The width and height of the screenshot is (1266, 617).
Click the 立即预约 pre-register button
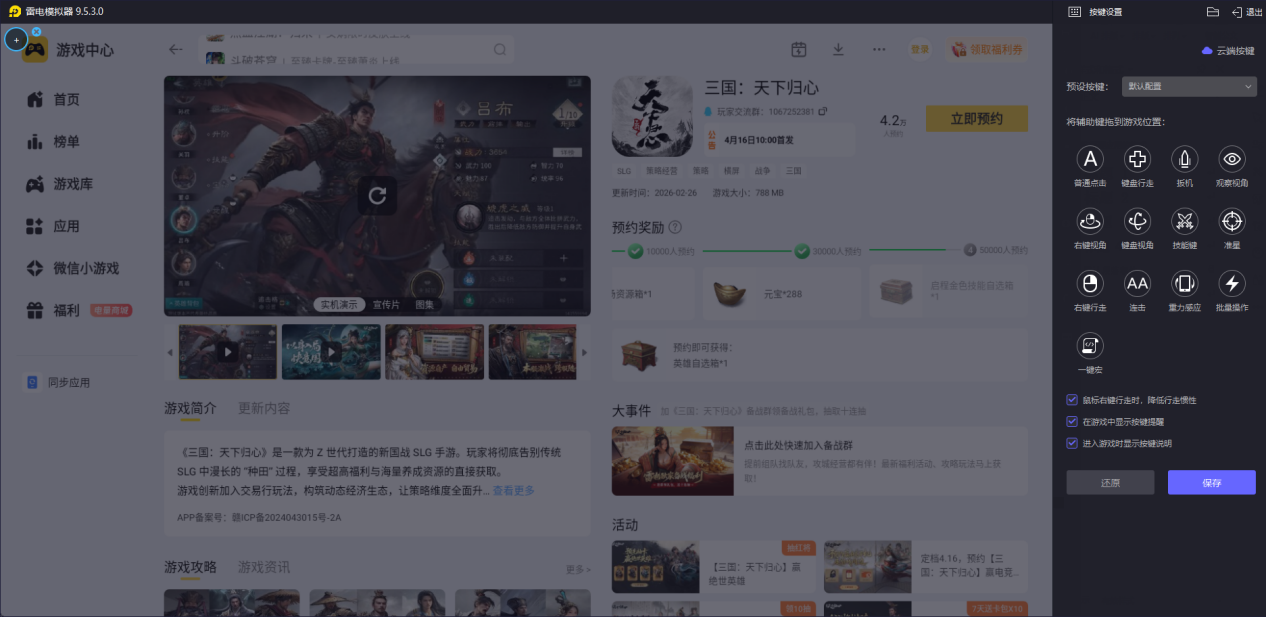point(976,119)
